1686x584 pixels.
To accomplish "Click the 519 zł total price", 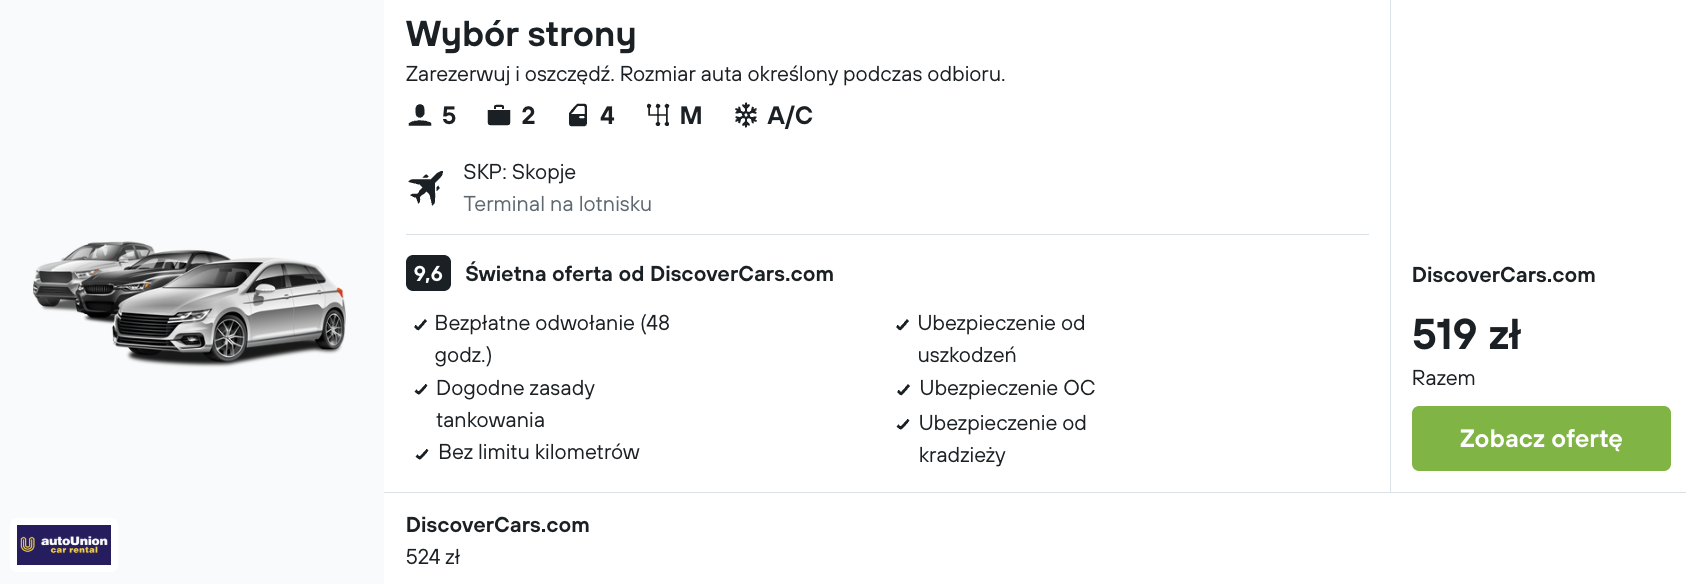I will (x=1466, y=335).
